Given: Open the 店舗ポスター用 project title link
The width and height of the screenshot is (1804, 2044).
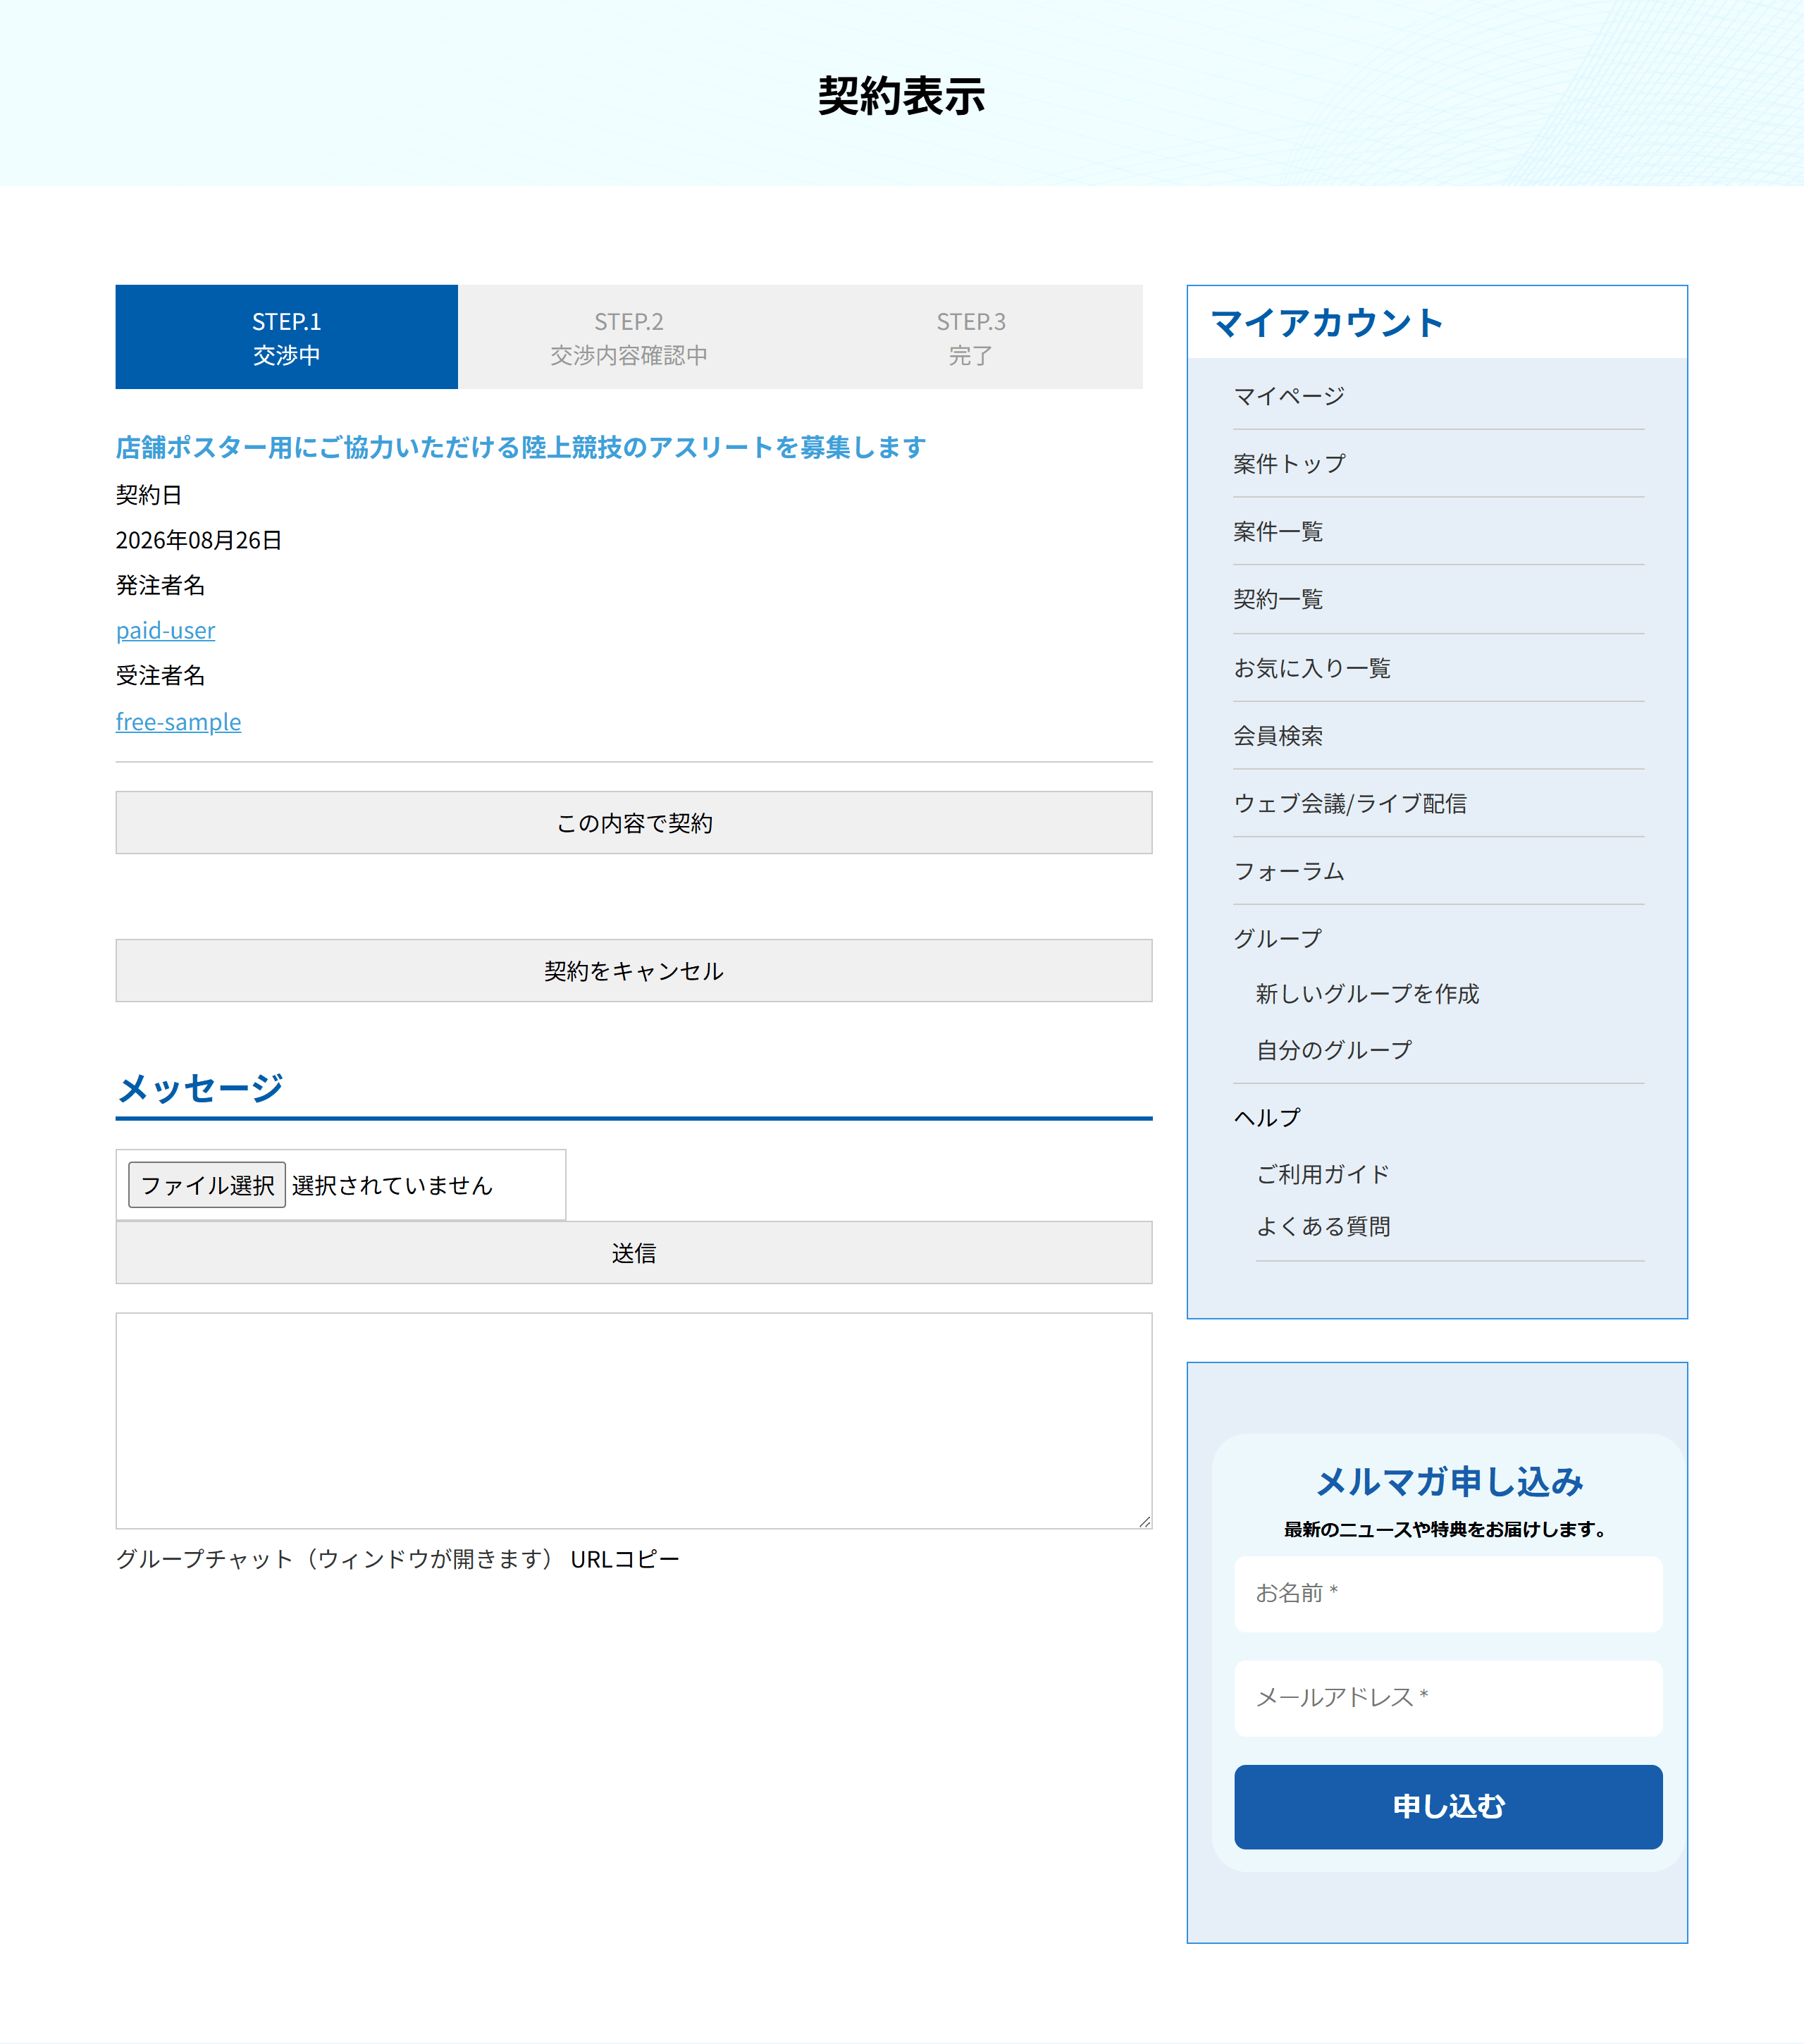Looking at the screenshot, I should [x=520, y=447].
